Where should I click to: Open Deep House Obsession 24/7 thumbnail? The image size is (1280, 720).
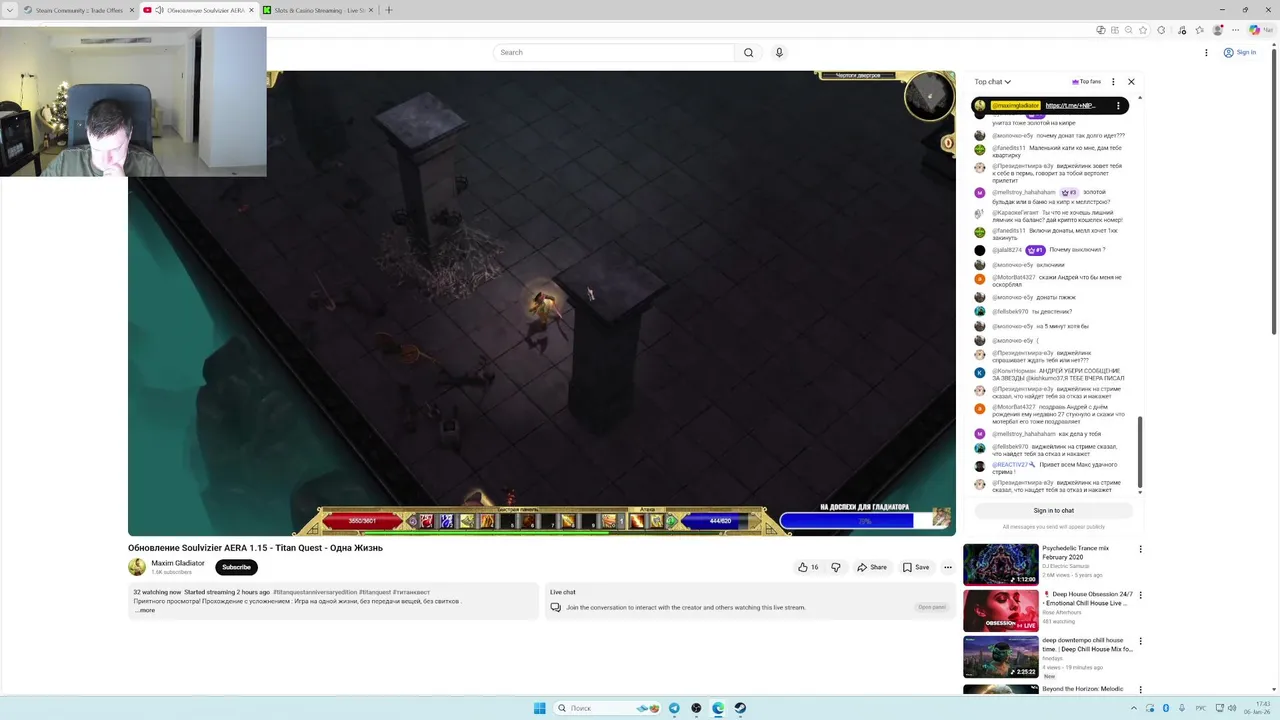[x=1000, y=610]
